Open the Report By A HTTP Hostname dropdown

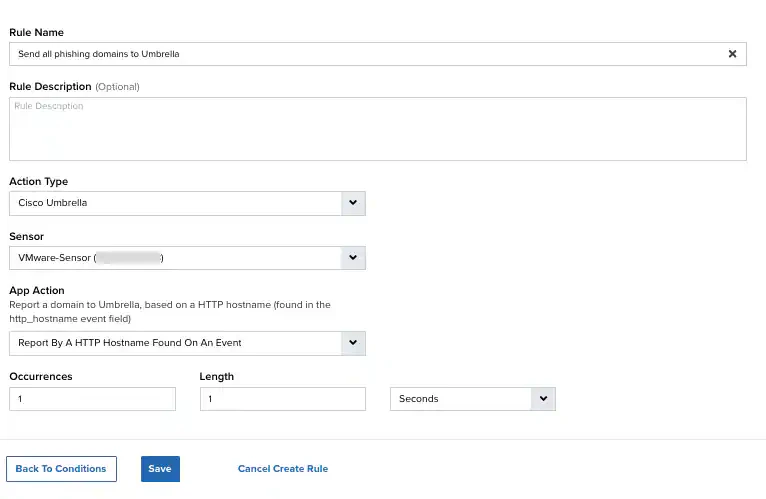click(x=187, y=343)
